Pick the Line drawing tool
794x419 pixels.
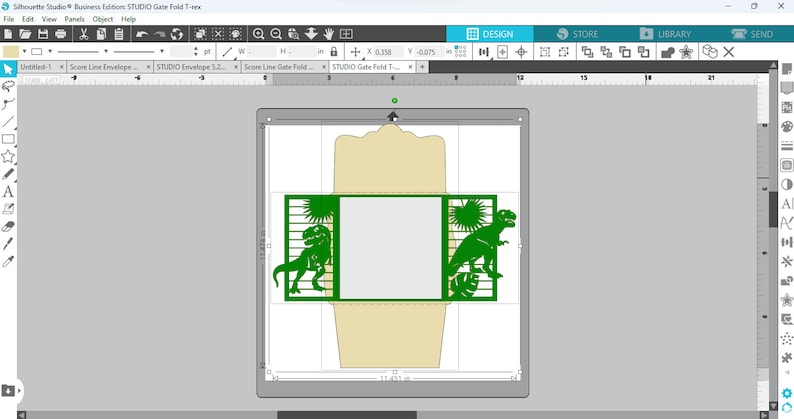(8, 122)
